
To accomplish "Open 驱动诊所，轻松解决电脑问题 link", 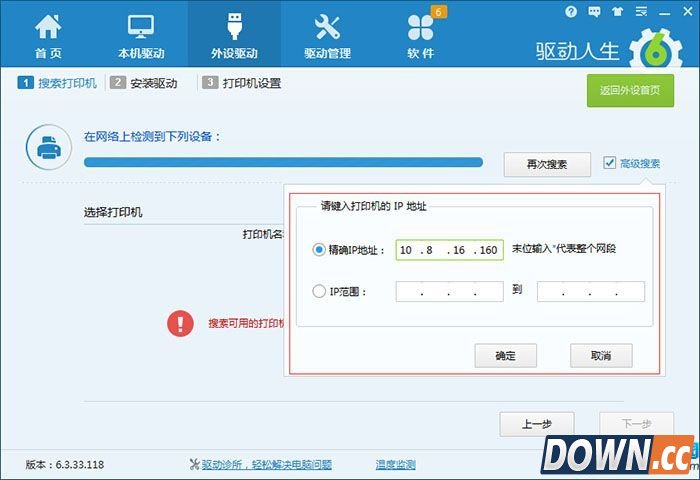I will (267, 465).
